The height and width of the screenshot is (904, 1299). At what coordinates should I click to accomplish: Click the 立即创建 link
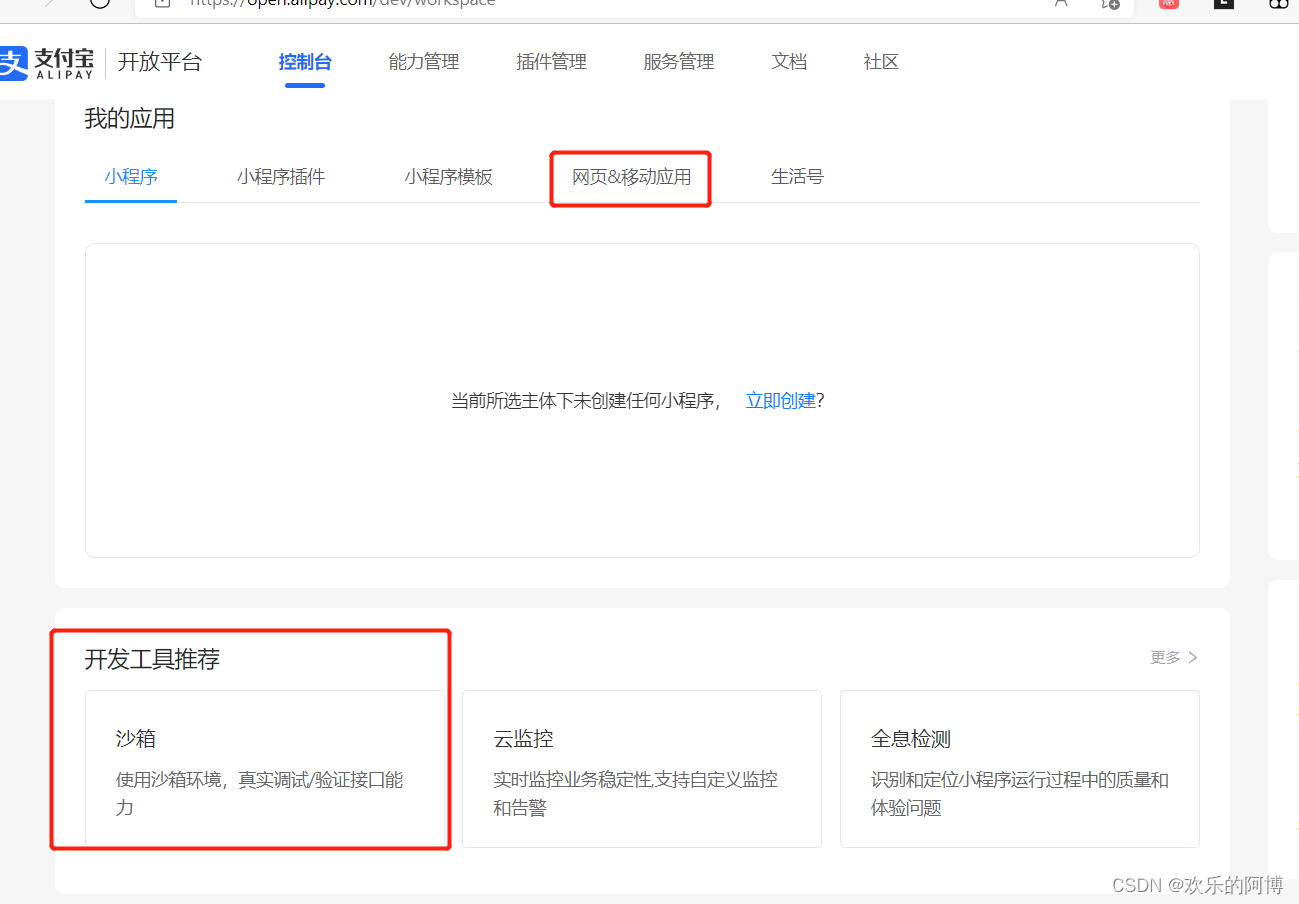point(781,401)
